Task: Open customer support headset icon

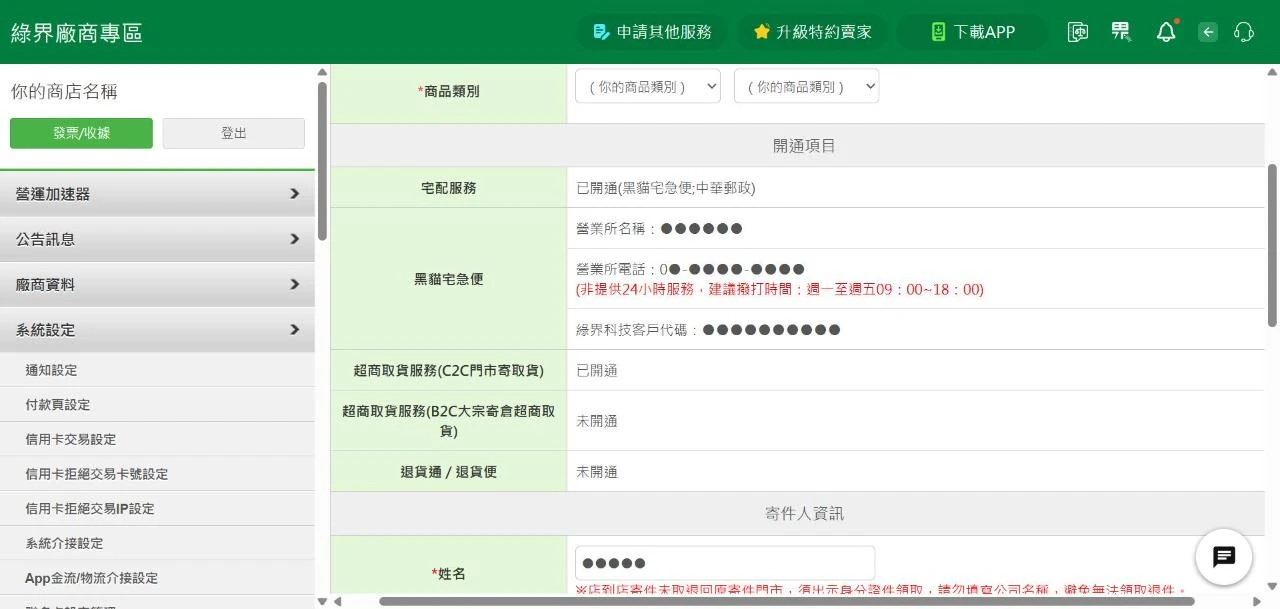Action: pos(1244,32)
